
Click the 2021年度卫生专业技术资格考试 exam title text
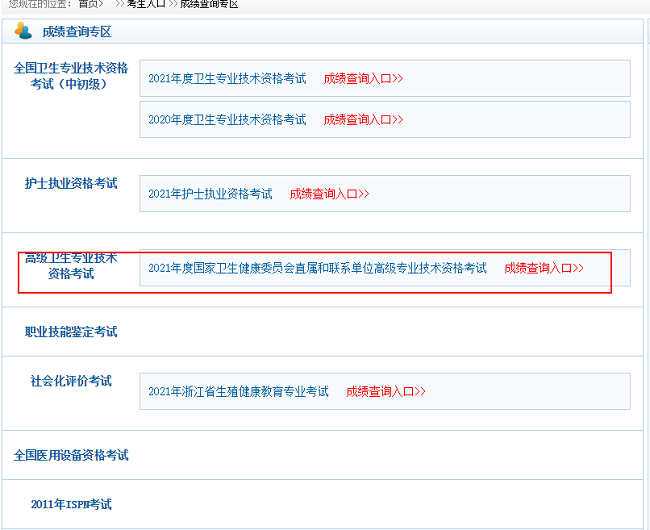[x=227, y=78]
